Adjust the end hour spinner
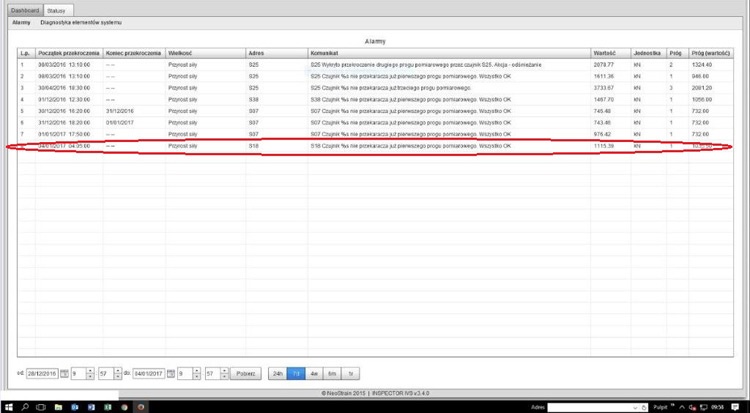Viewport: 750px width, 413px height. (197, 373)
